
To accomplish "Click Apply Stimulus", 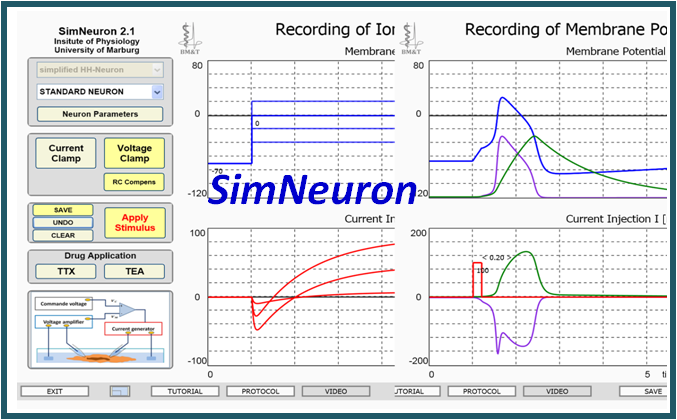I will pyautogui.click(x=135, y=223).
